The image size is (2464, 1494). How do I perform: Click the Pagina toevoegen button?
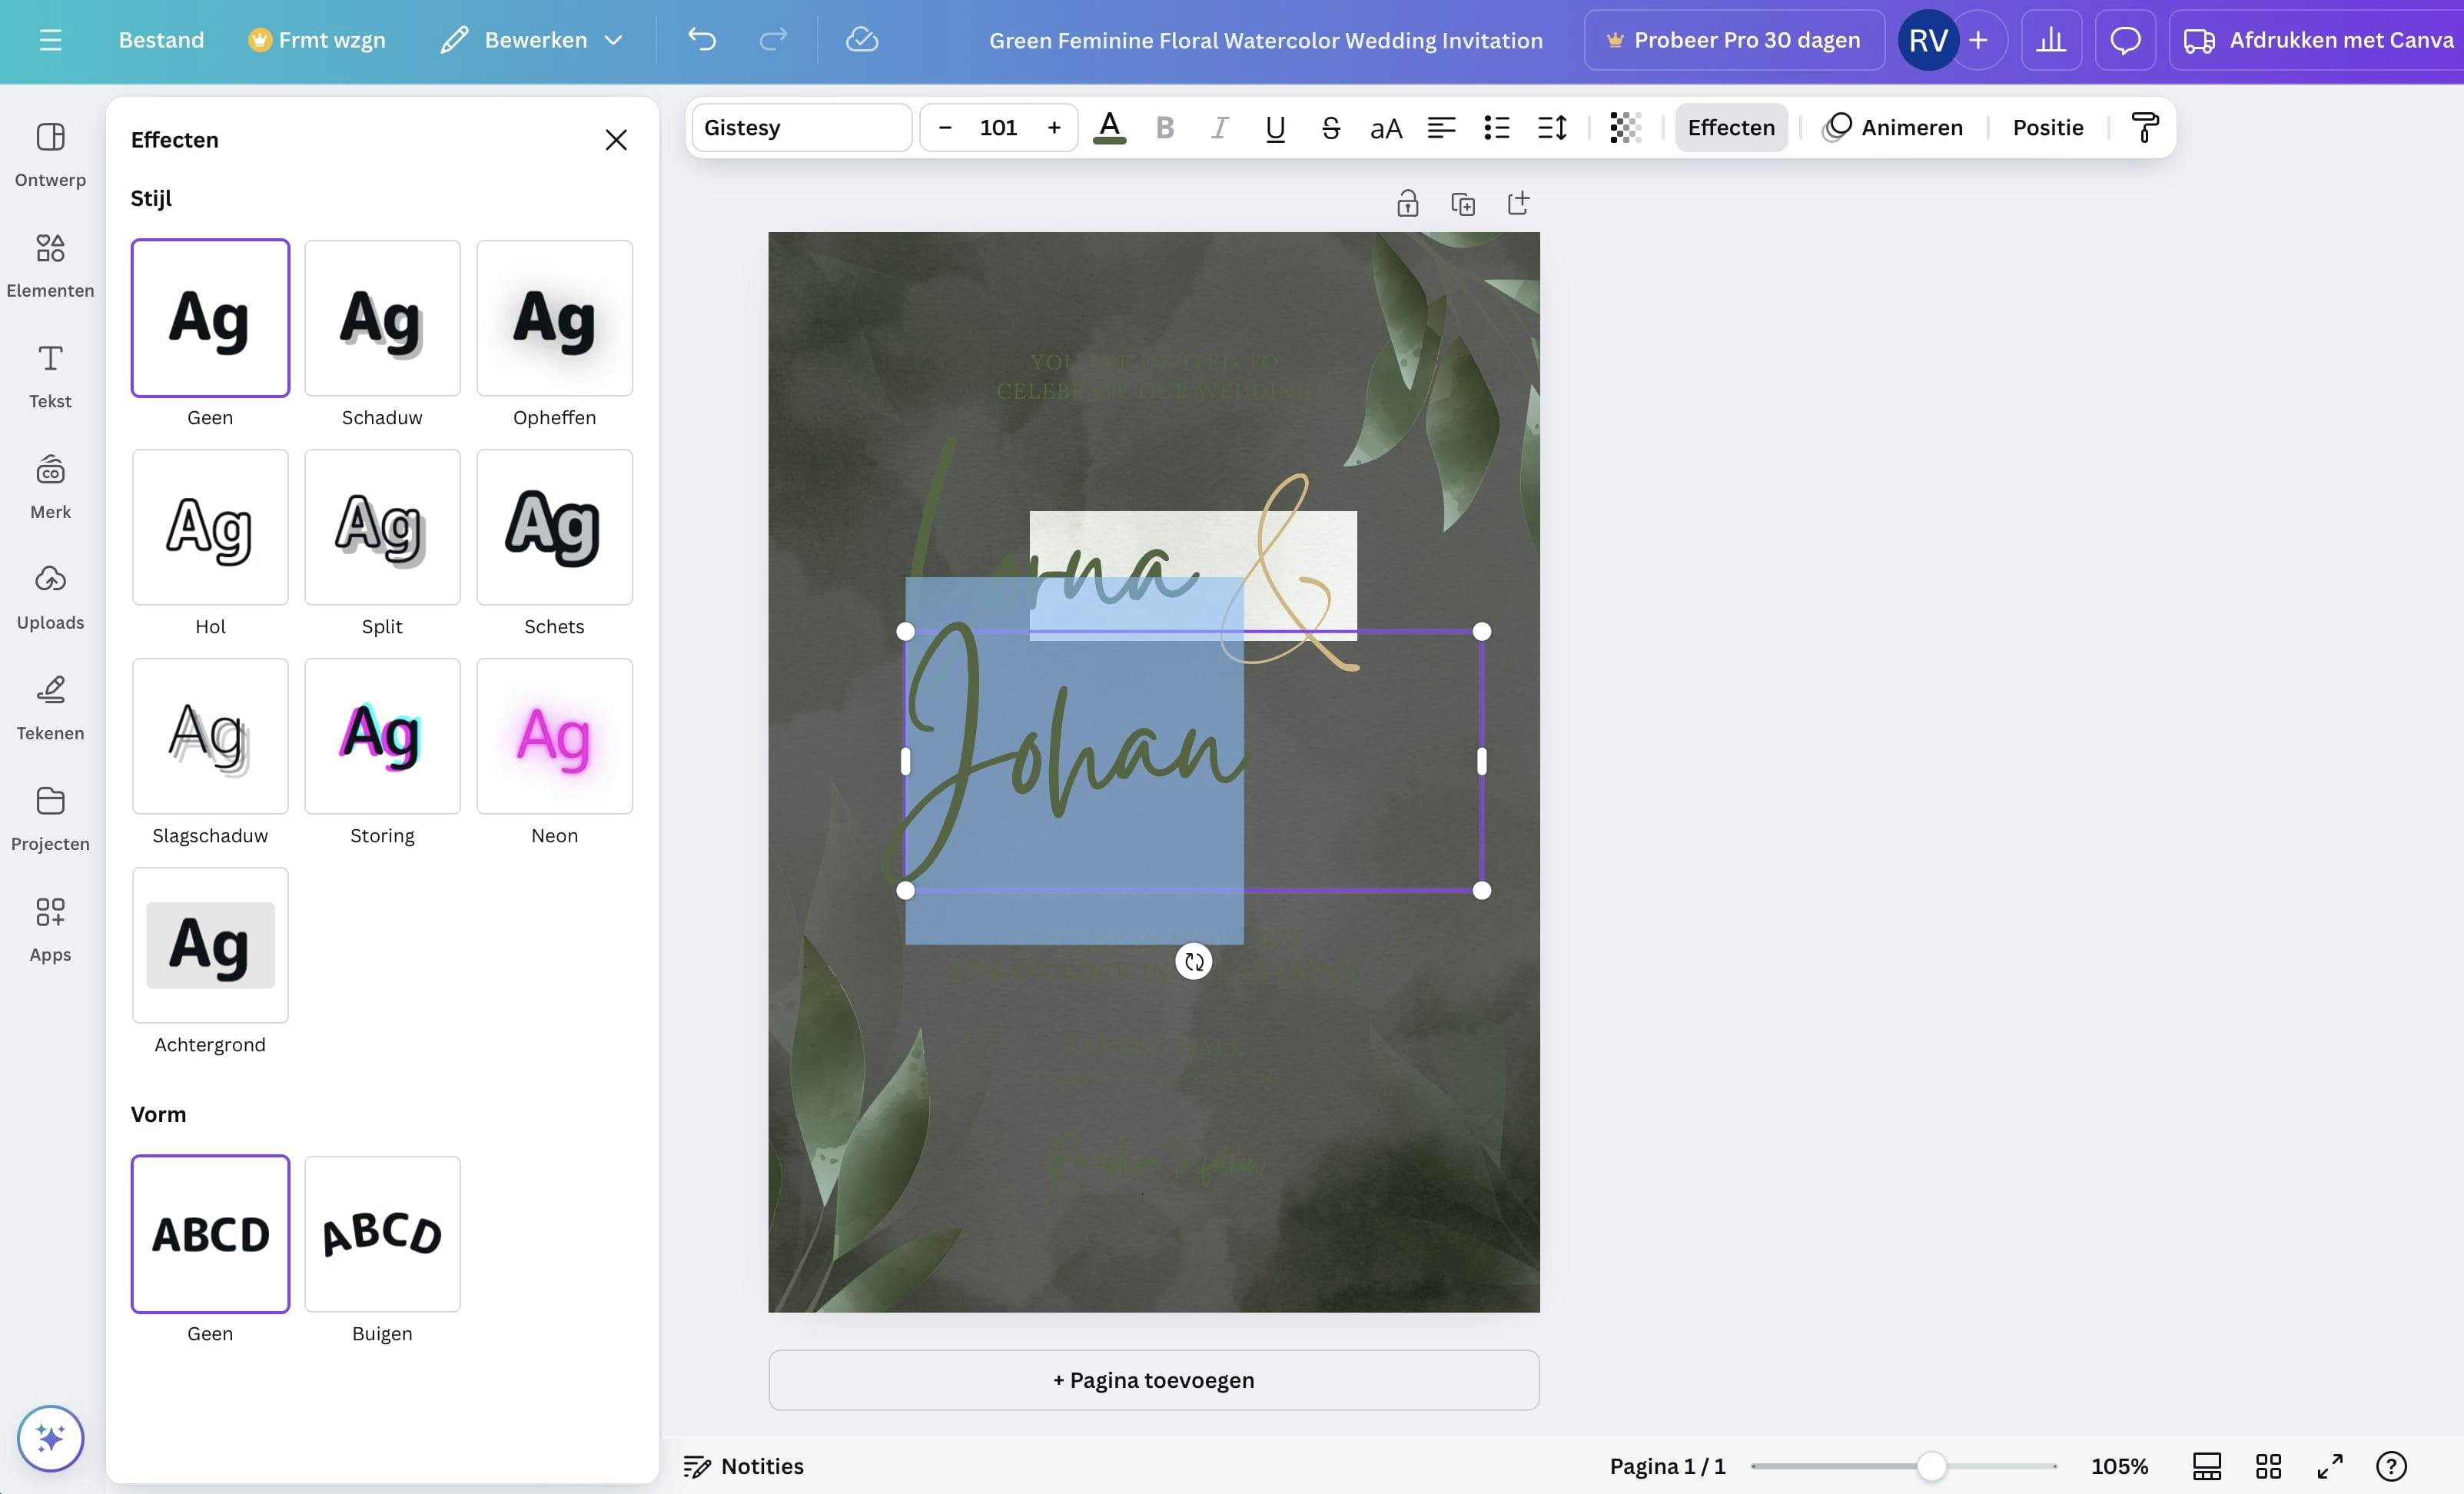point(1153,1380)
